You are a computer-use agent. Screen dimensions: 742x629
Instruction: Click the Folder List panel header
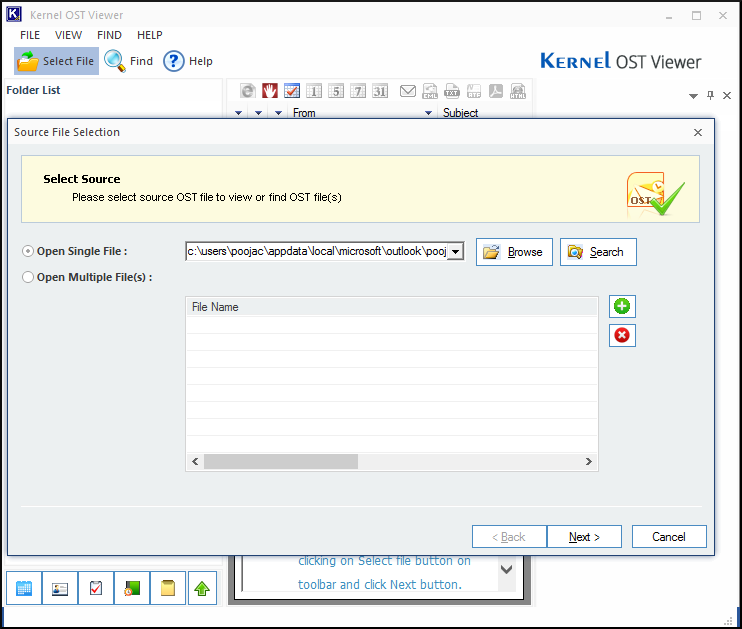point(33,90)
